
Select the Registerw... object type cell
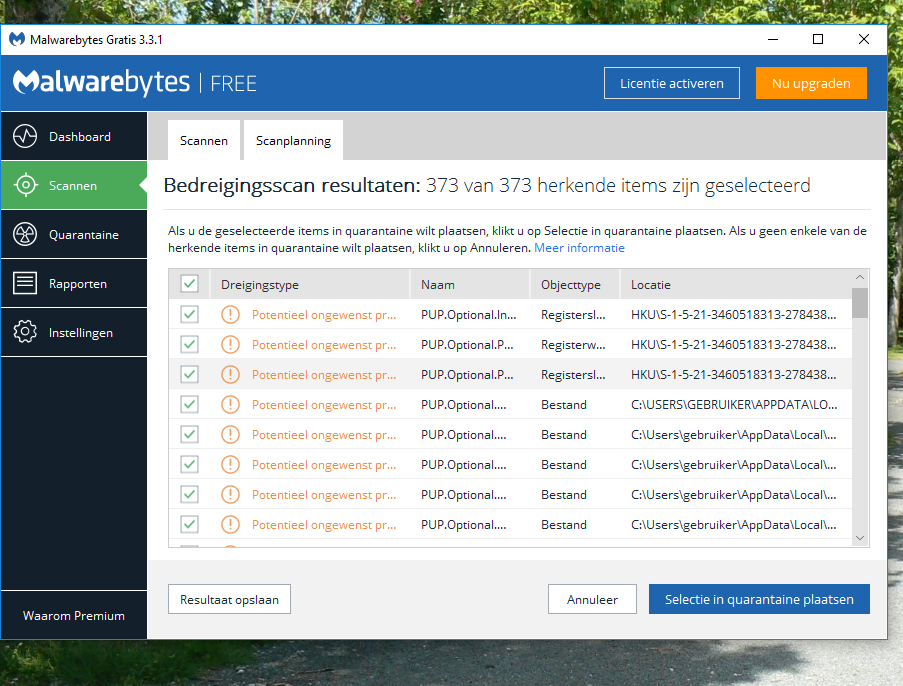[x=573, y=345]
